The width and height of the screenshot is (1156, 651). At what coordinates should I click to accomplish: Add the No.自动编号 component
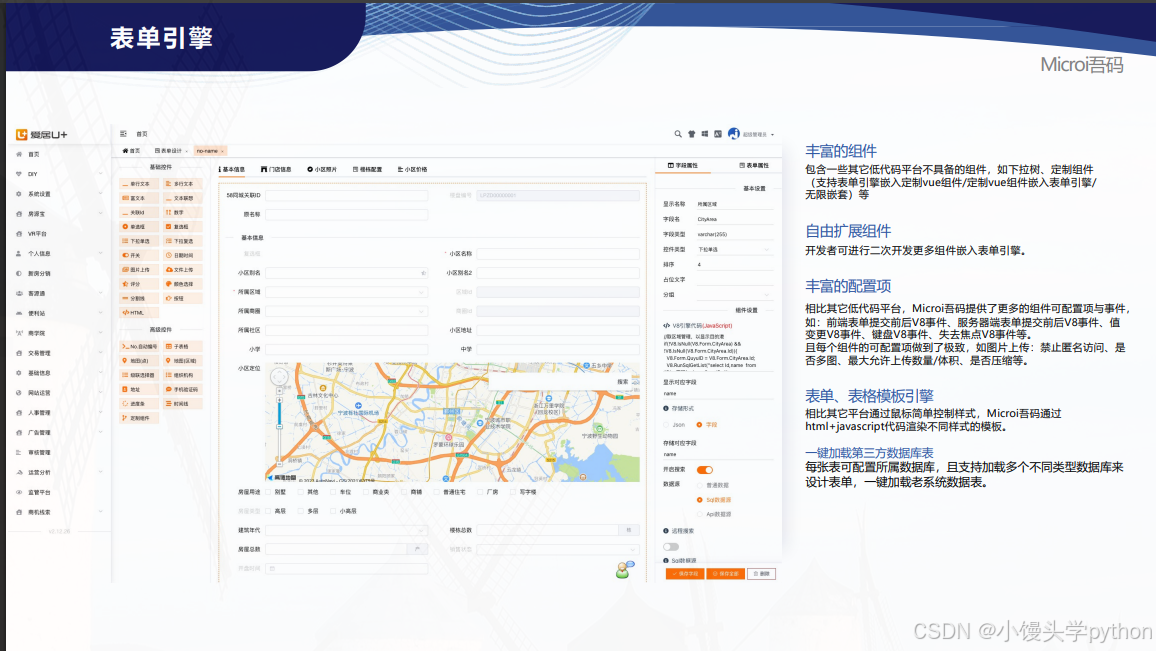[139, 347]
